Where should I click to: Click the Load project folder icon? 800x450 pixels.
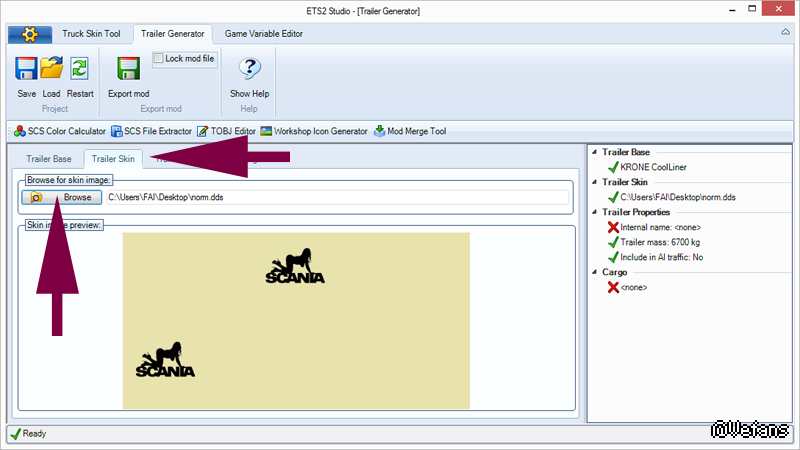(x=52, y=68)
